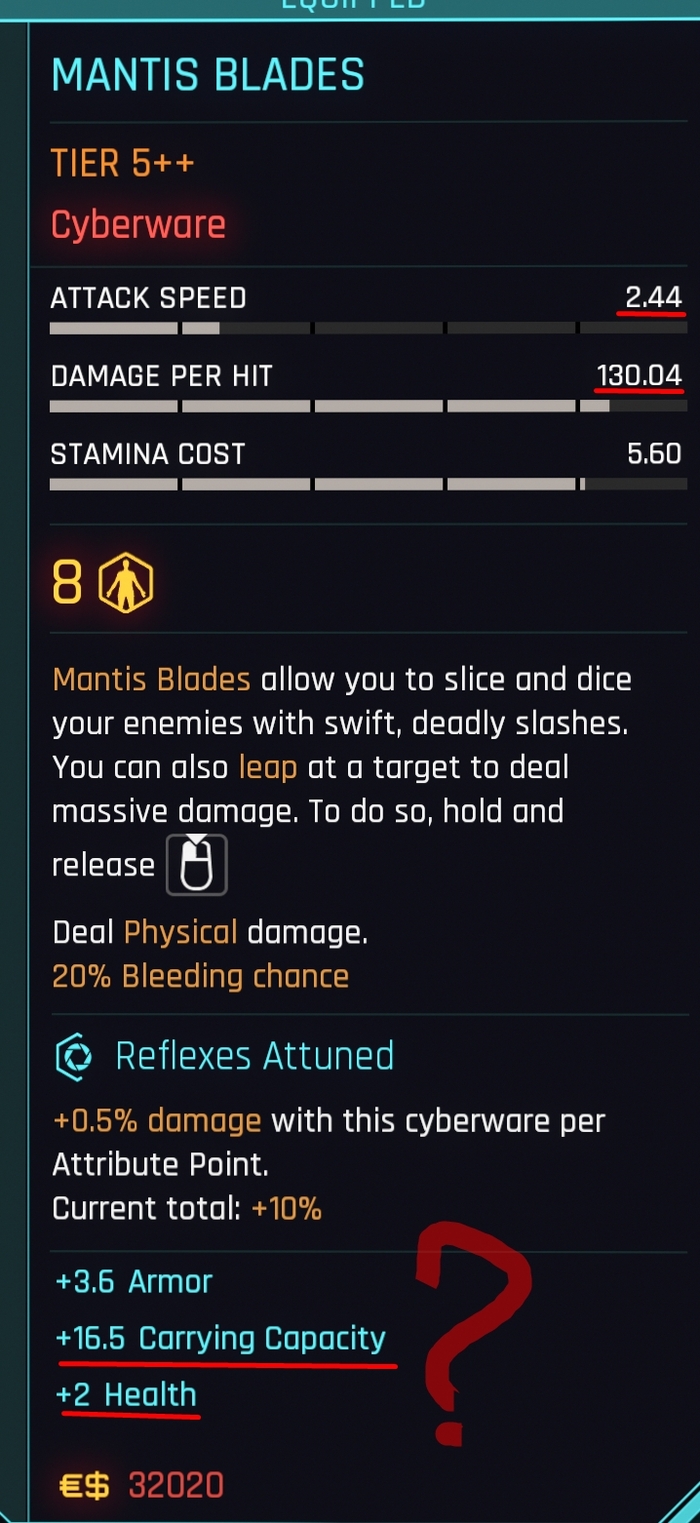Click the cyberware capacity body icon

[125, 584]
